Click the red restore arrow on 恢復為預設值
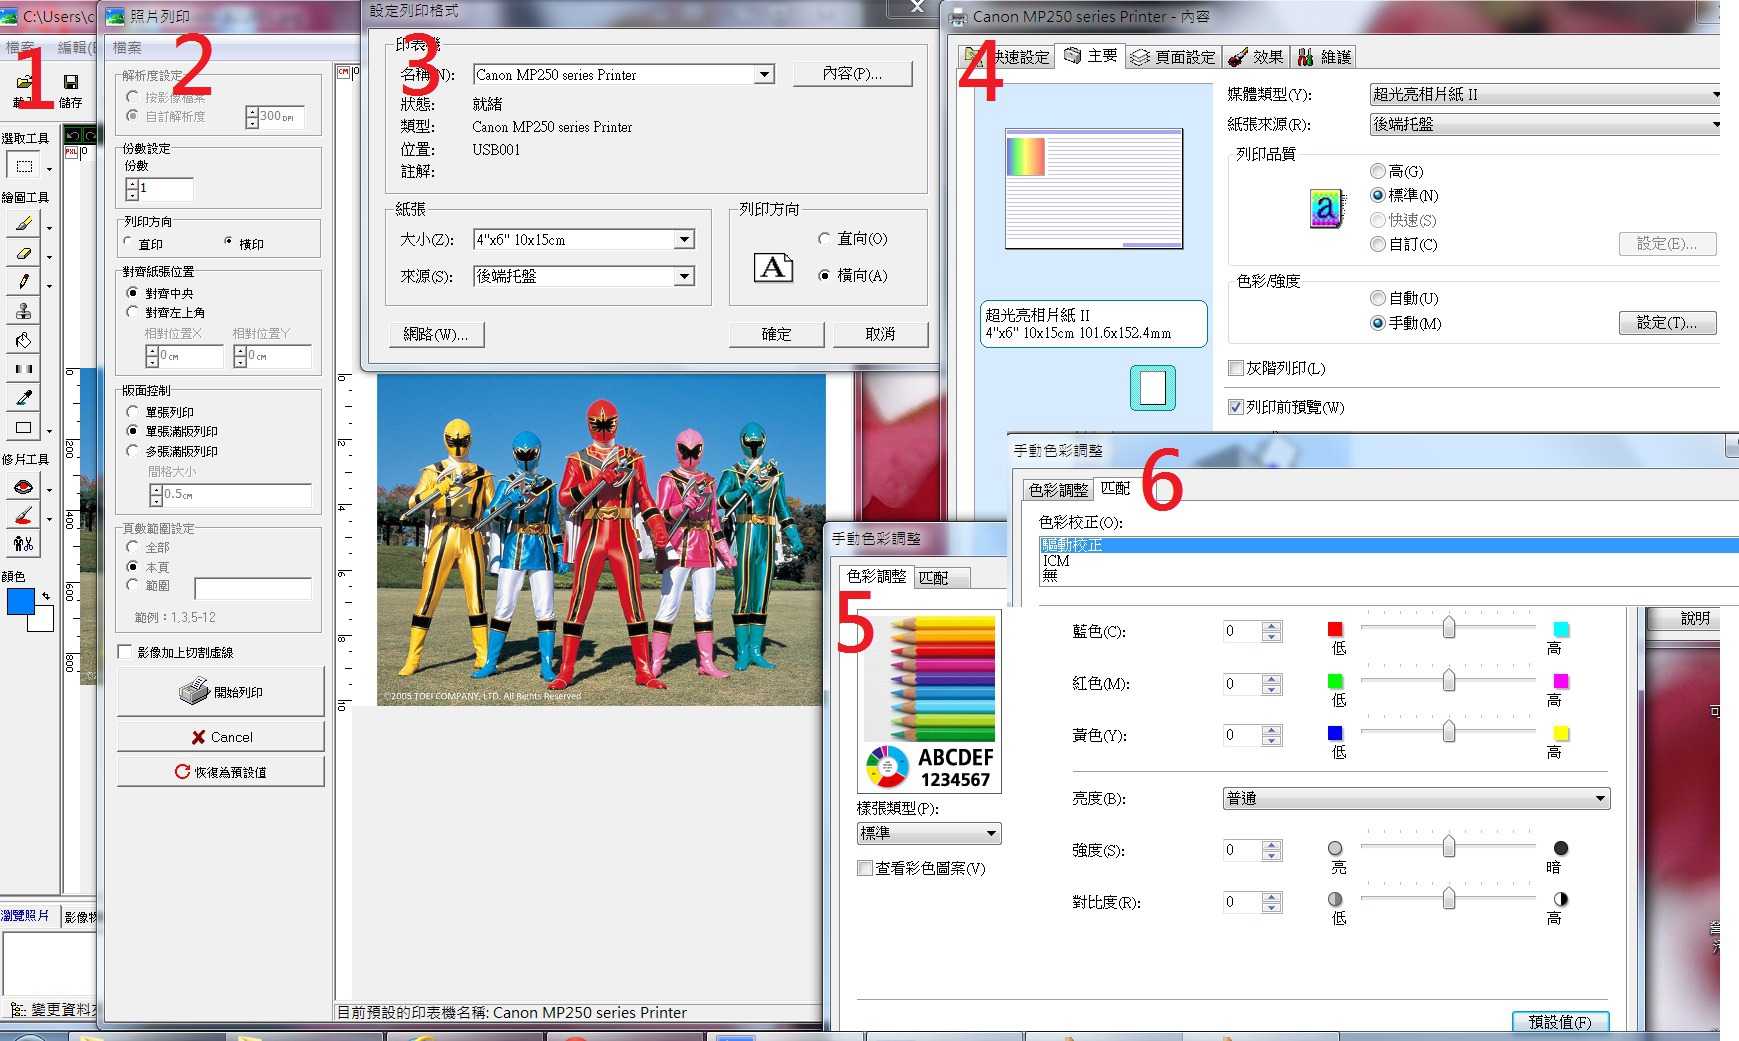 click(x=182, y=772)
